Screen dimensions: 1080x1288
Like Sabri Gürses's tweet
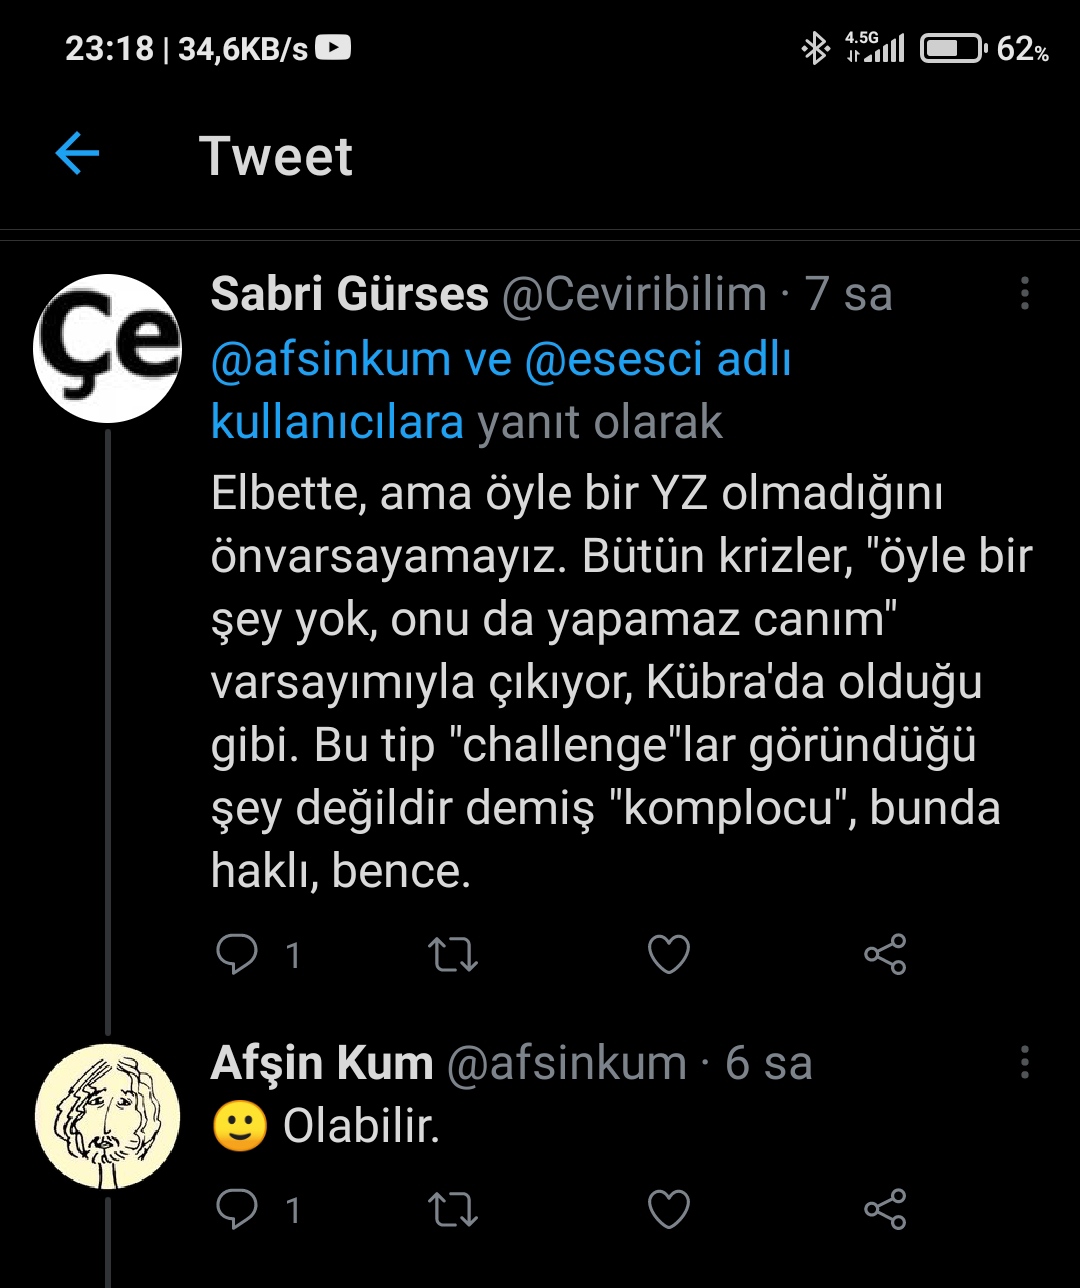[669, 954]
